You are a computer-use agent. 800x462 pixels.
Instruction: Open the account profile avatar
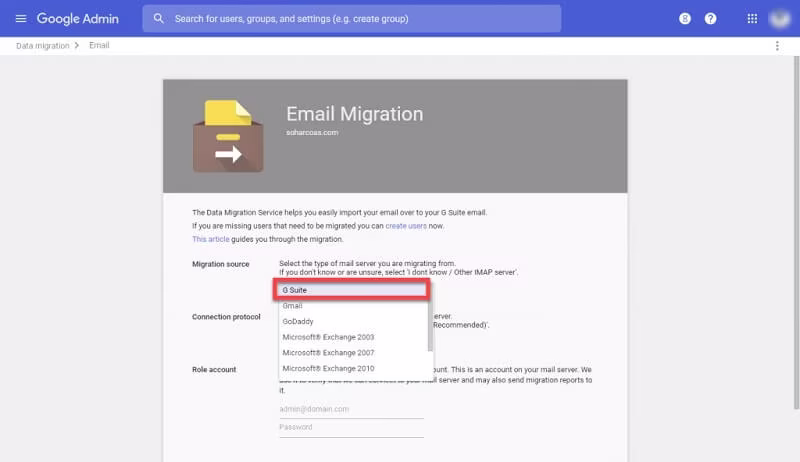(x=780, y=19)
